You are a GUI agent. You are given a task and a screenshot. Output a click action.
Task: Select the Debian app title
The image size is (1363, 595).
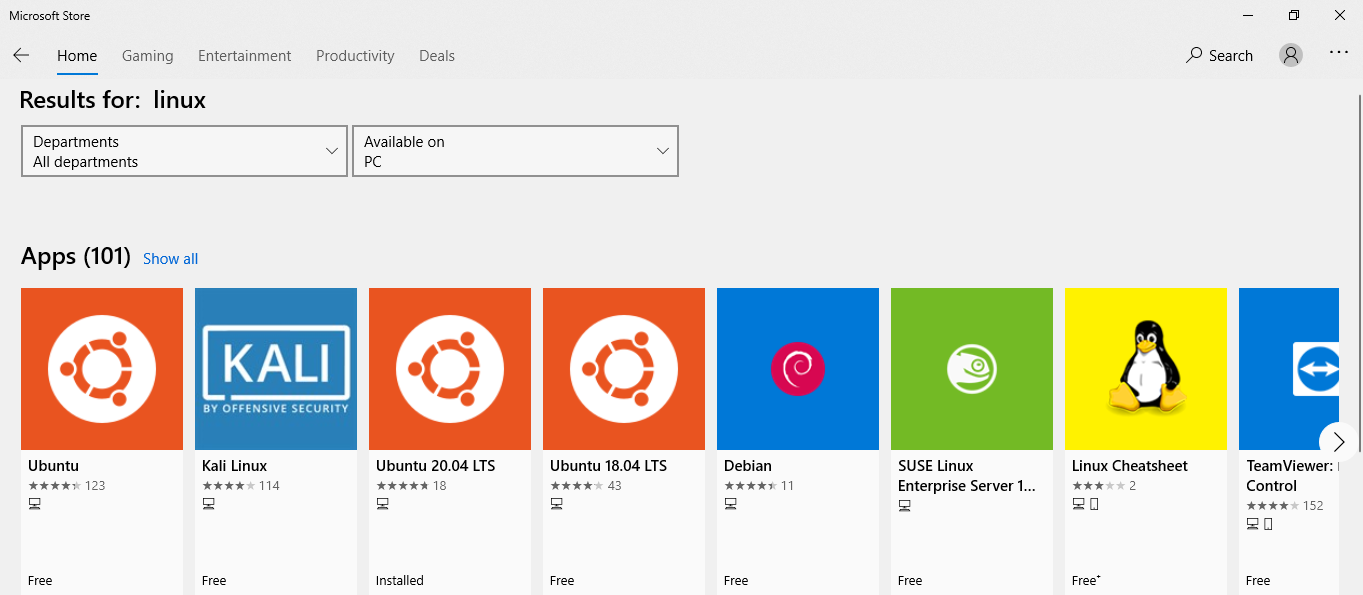coord(748,466)
